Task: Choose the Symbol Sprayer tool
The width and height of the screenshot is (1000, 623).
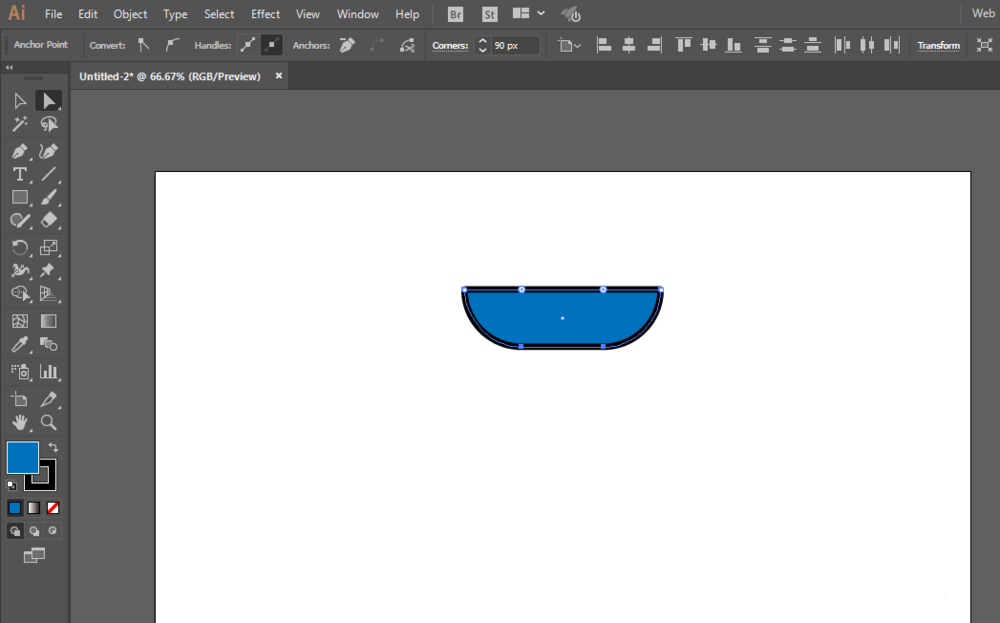Action: pos(20,372)
